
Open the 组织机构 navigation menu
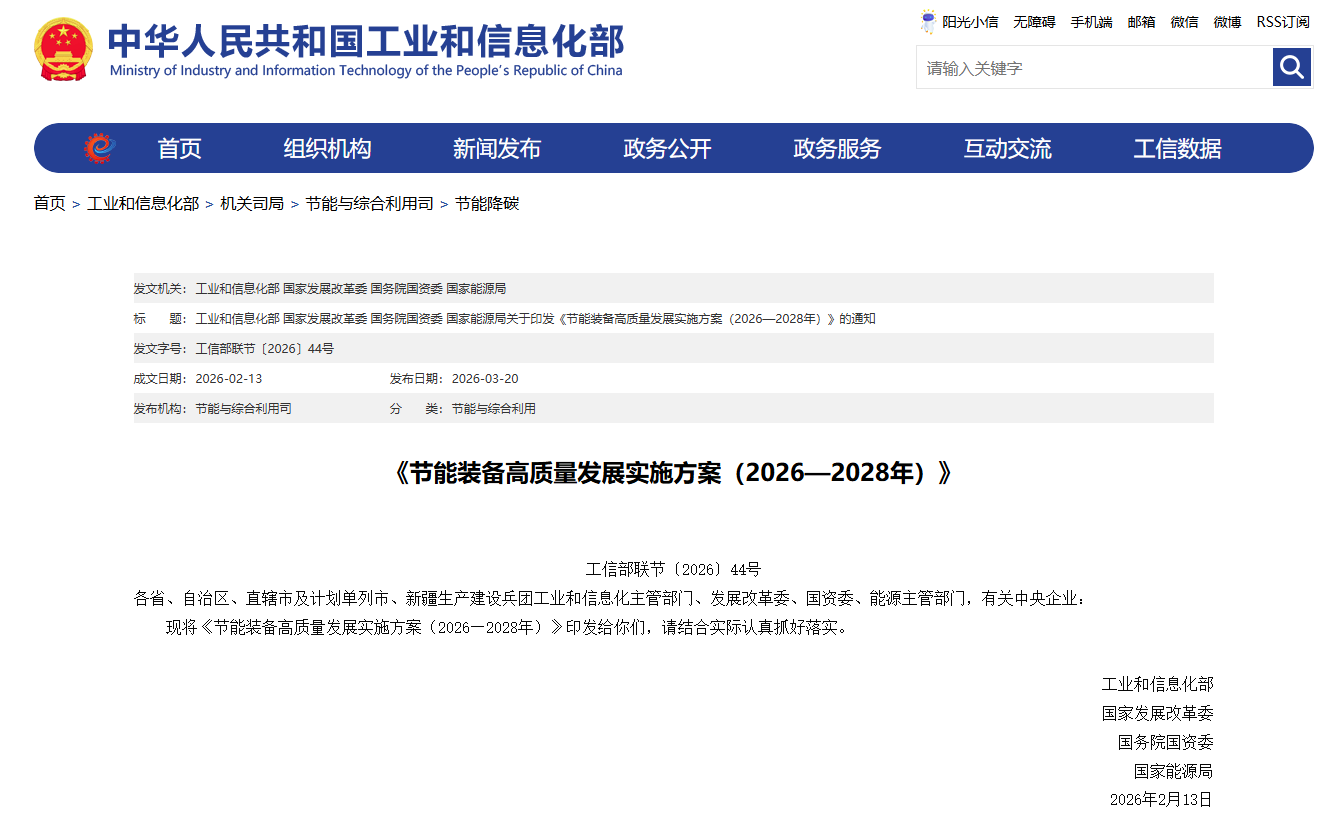327,149
